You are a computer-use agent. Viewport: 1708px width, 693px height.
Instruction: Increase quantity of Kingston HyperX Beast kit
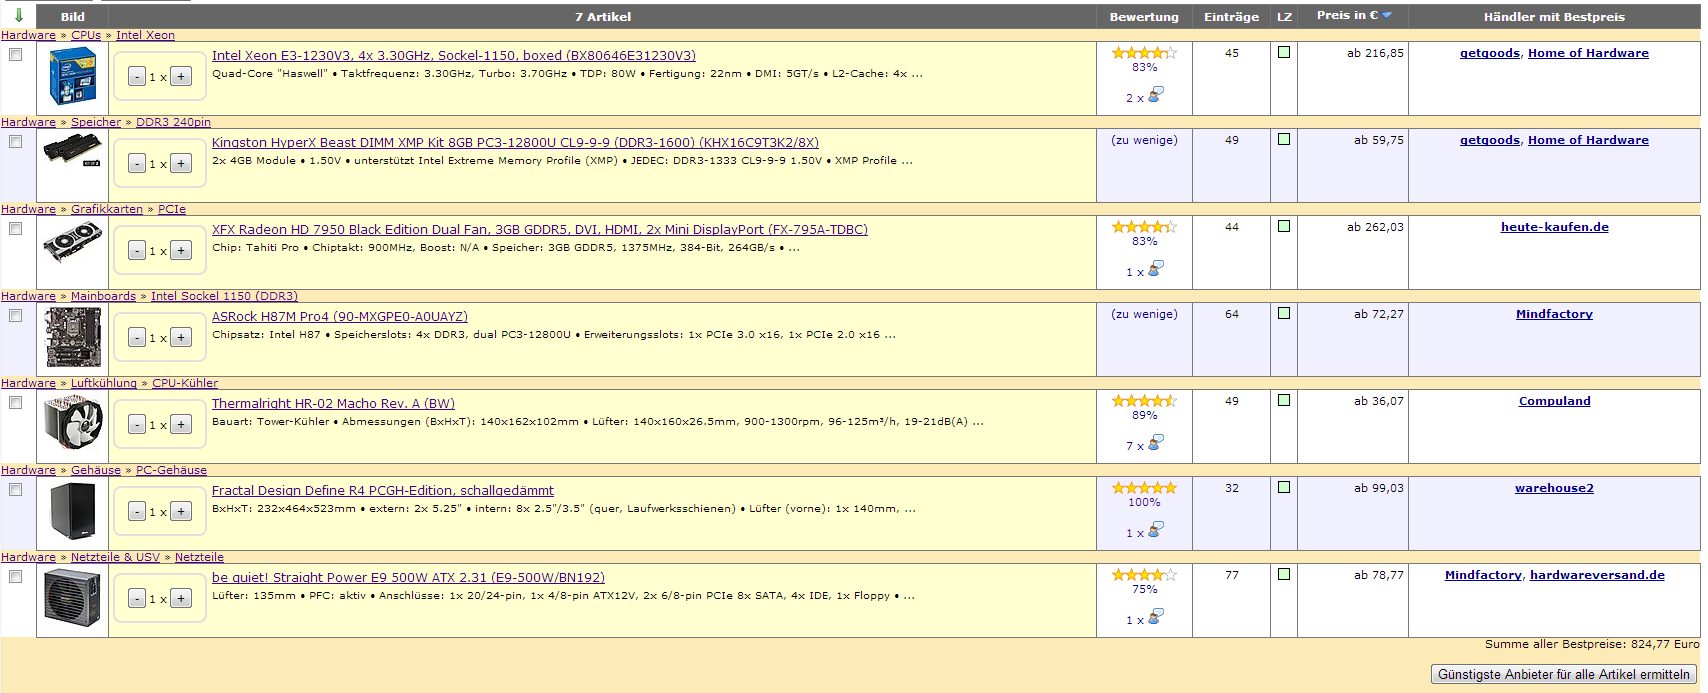[181, 163]
